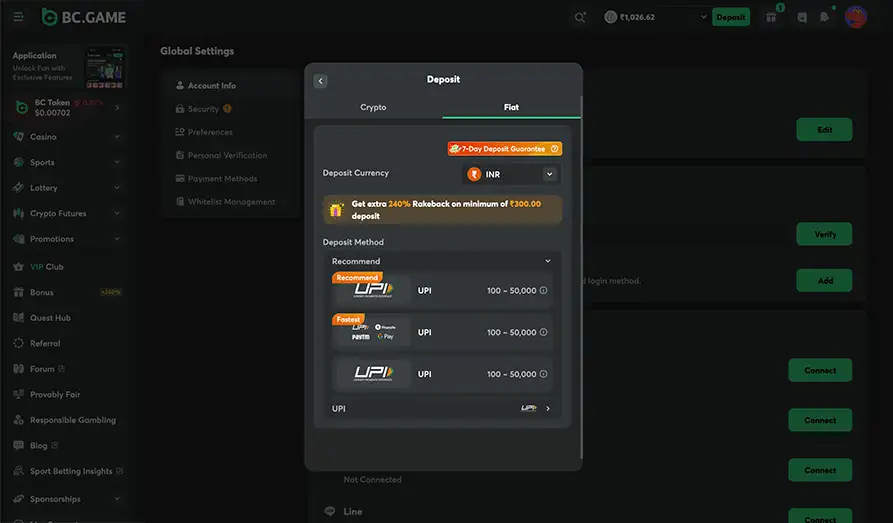Expand the UPI method group
This screenshot has height=523, width=893.
click(x=548, y=408)
